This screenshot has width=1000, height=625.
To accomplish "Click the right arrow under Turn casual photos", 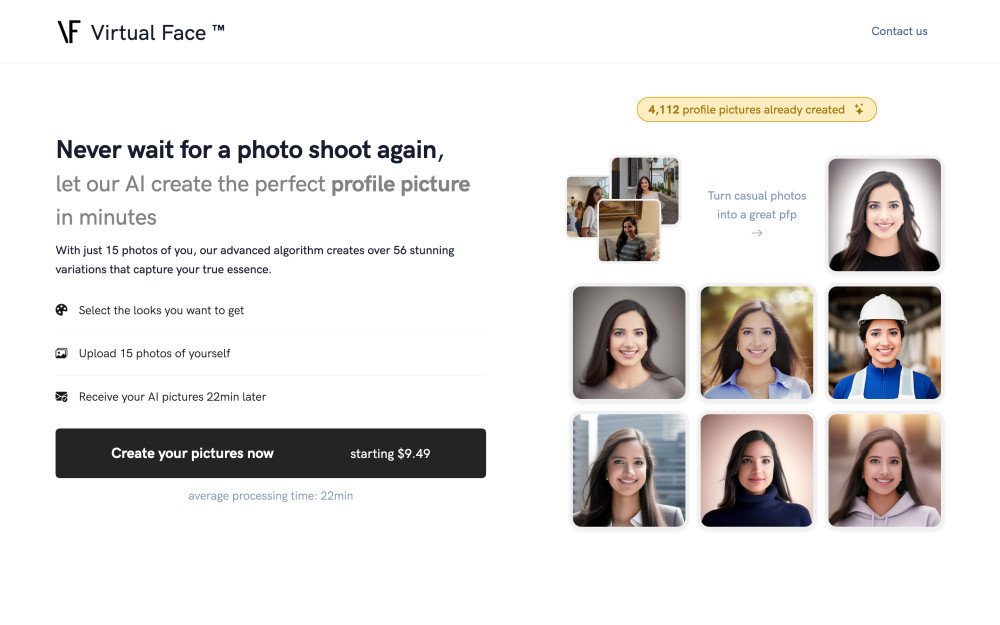I will pyautogui.click(x=757, y=233).
